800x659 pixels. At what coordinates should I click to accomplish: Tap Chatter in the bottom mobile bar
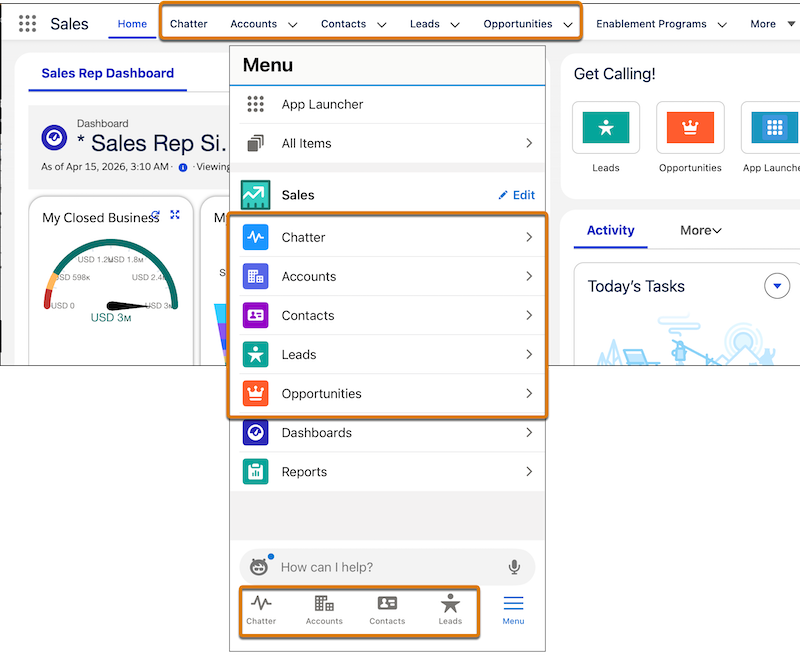point(261,610)
